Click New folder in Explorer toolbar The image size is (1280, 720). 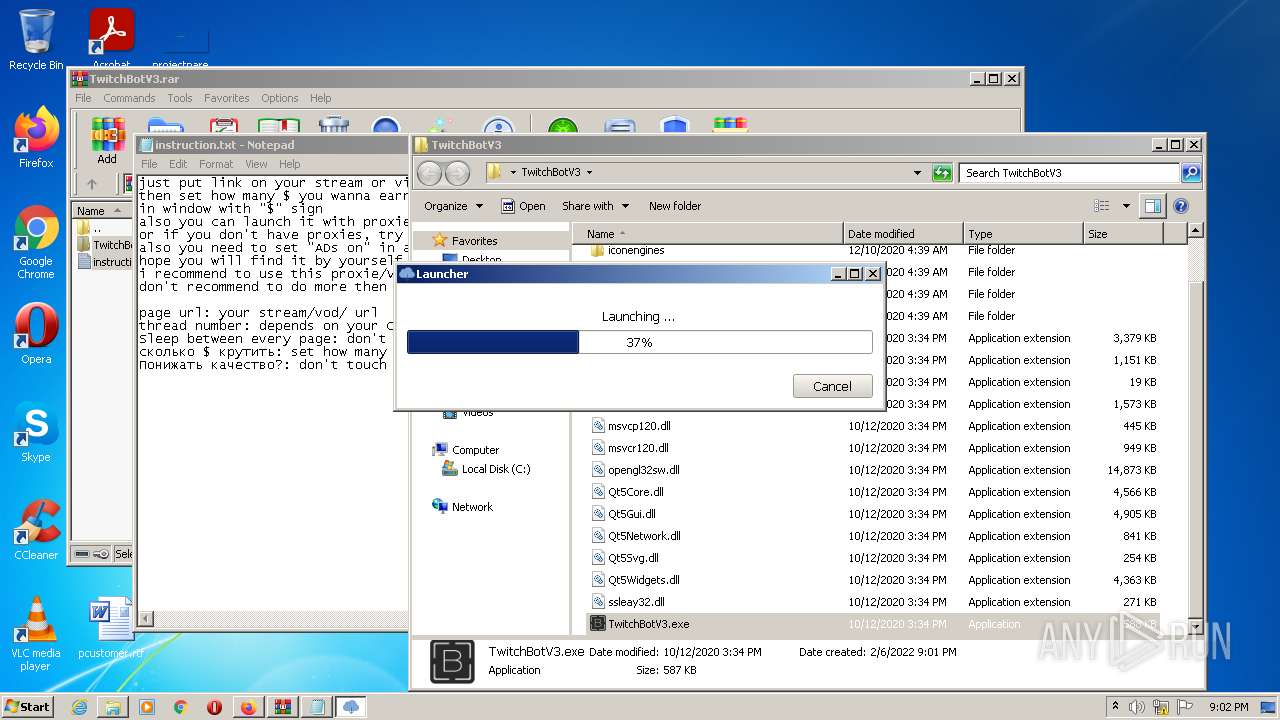[x=675, y=206]
